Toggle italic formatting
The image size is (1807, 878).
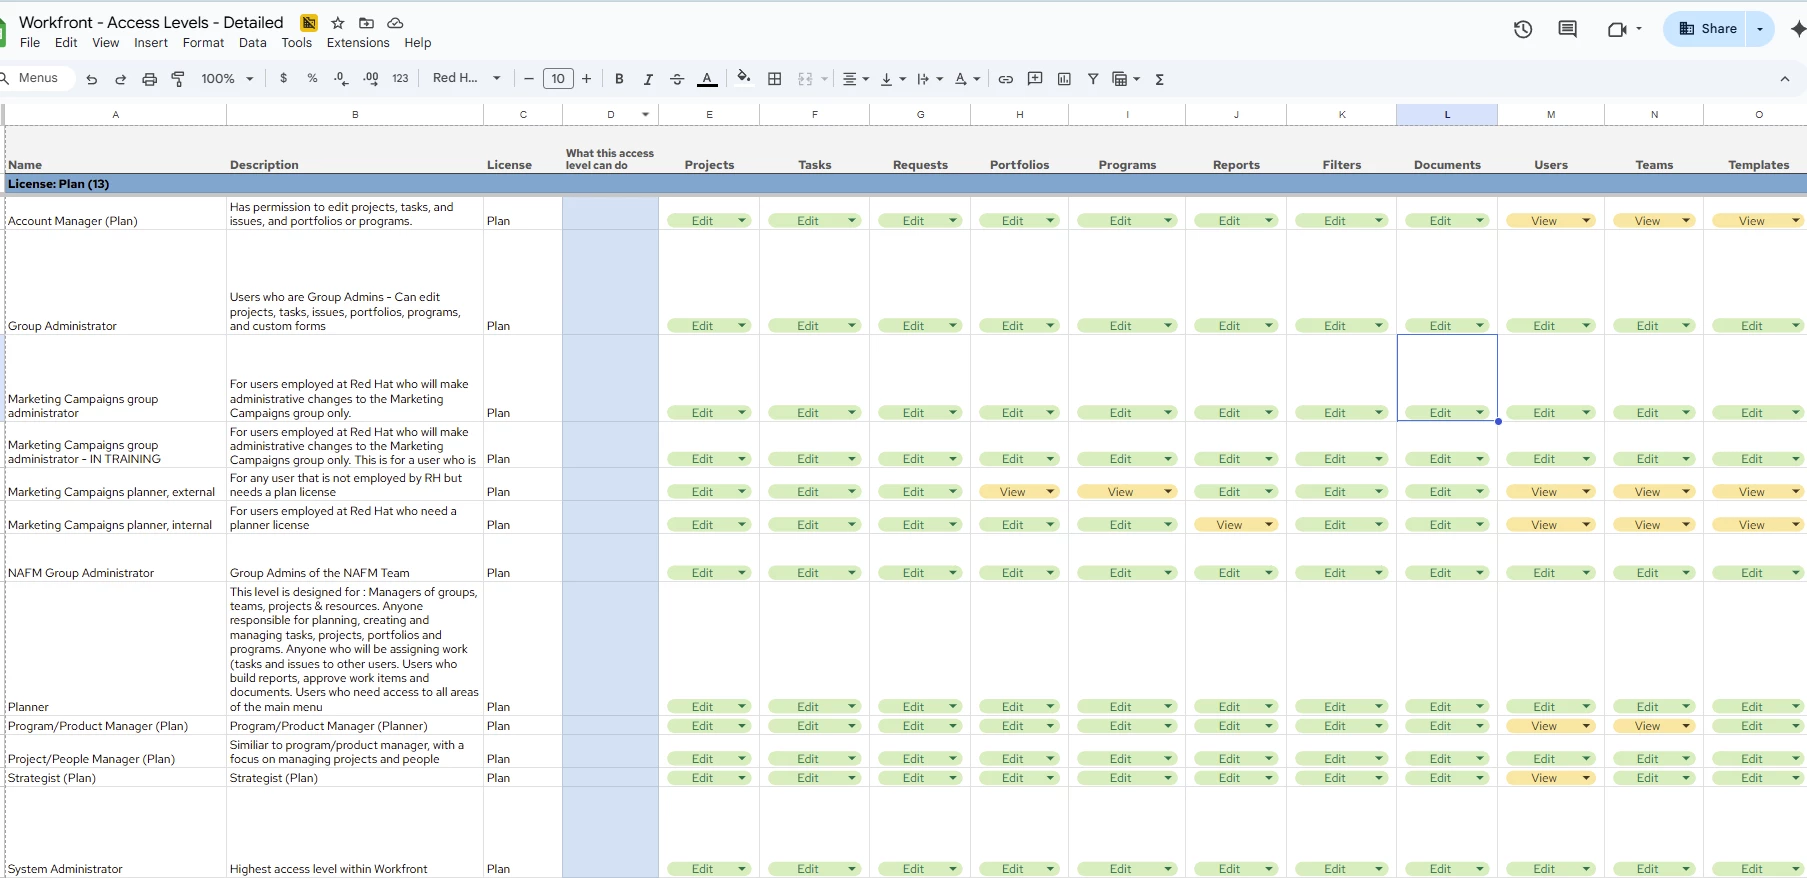point(648,79)
